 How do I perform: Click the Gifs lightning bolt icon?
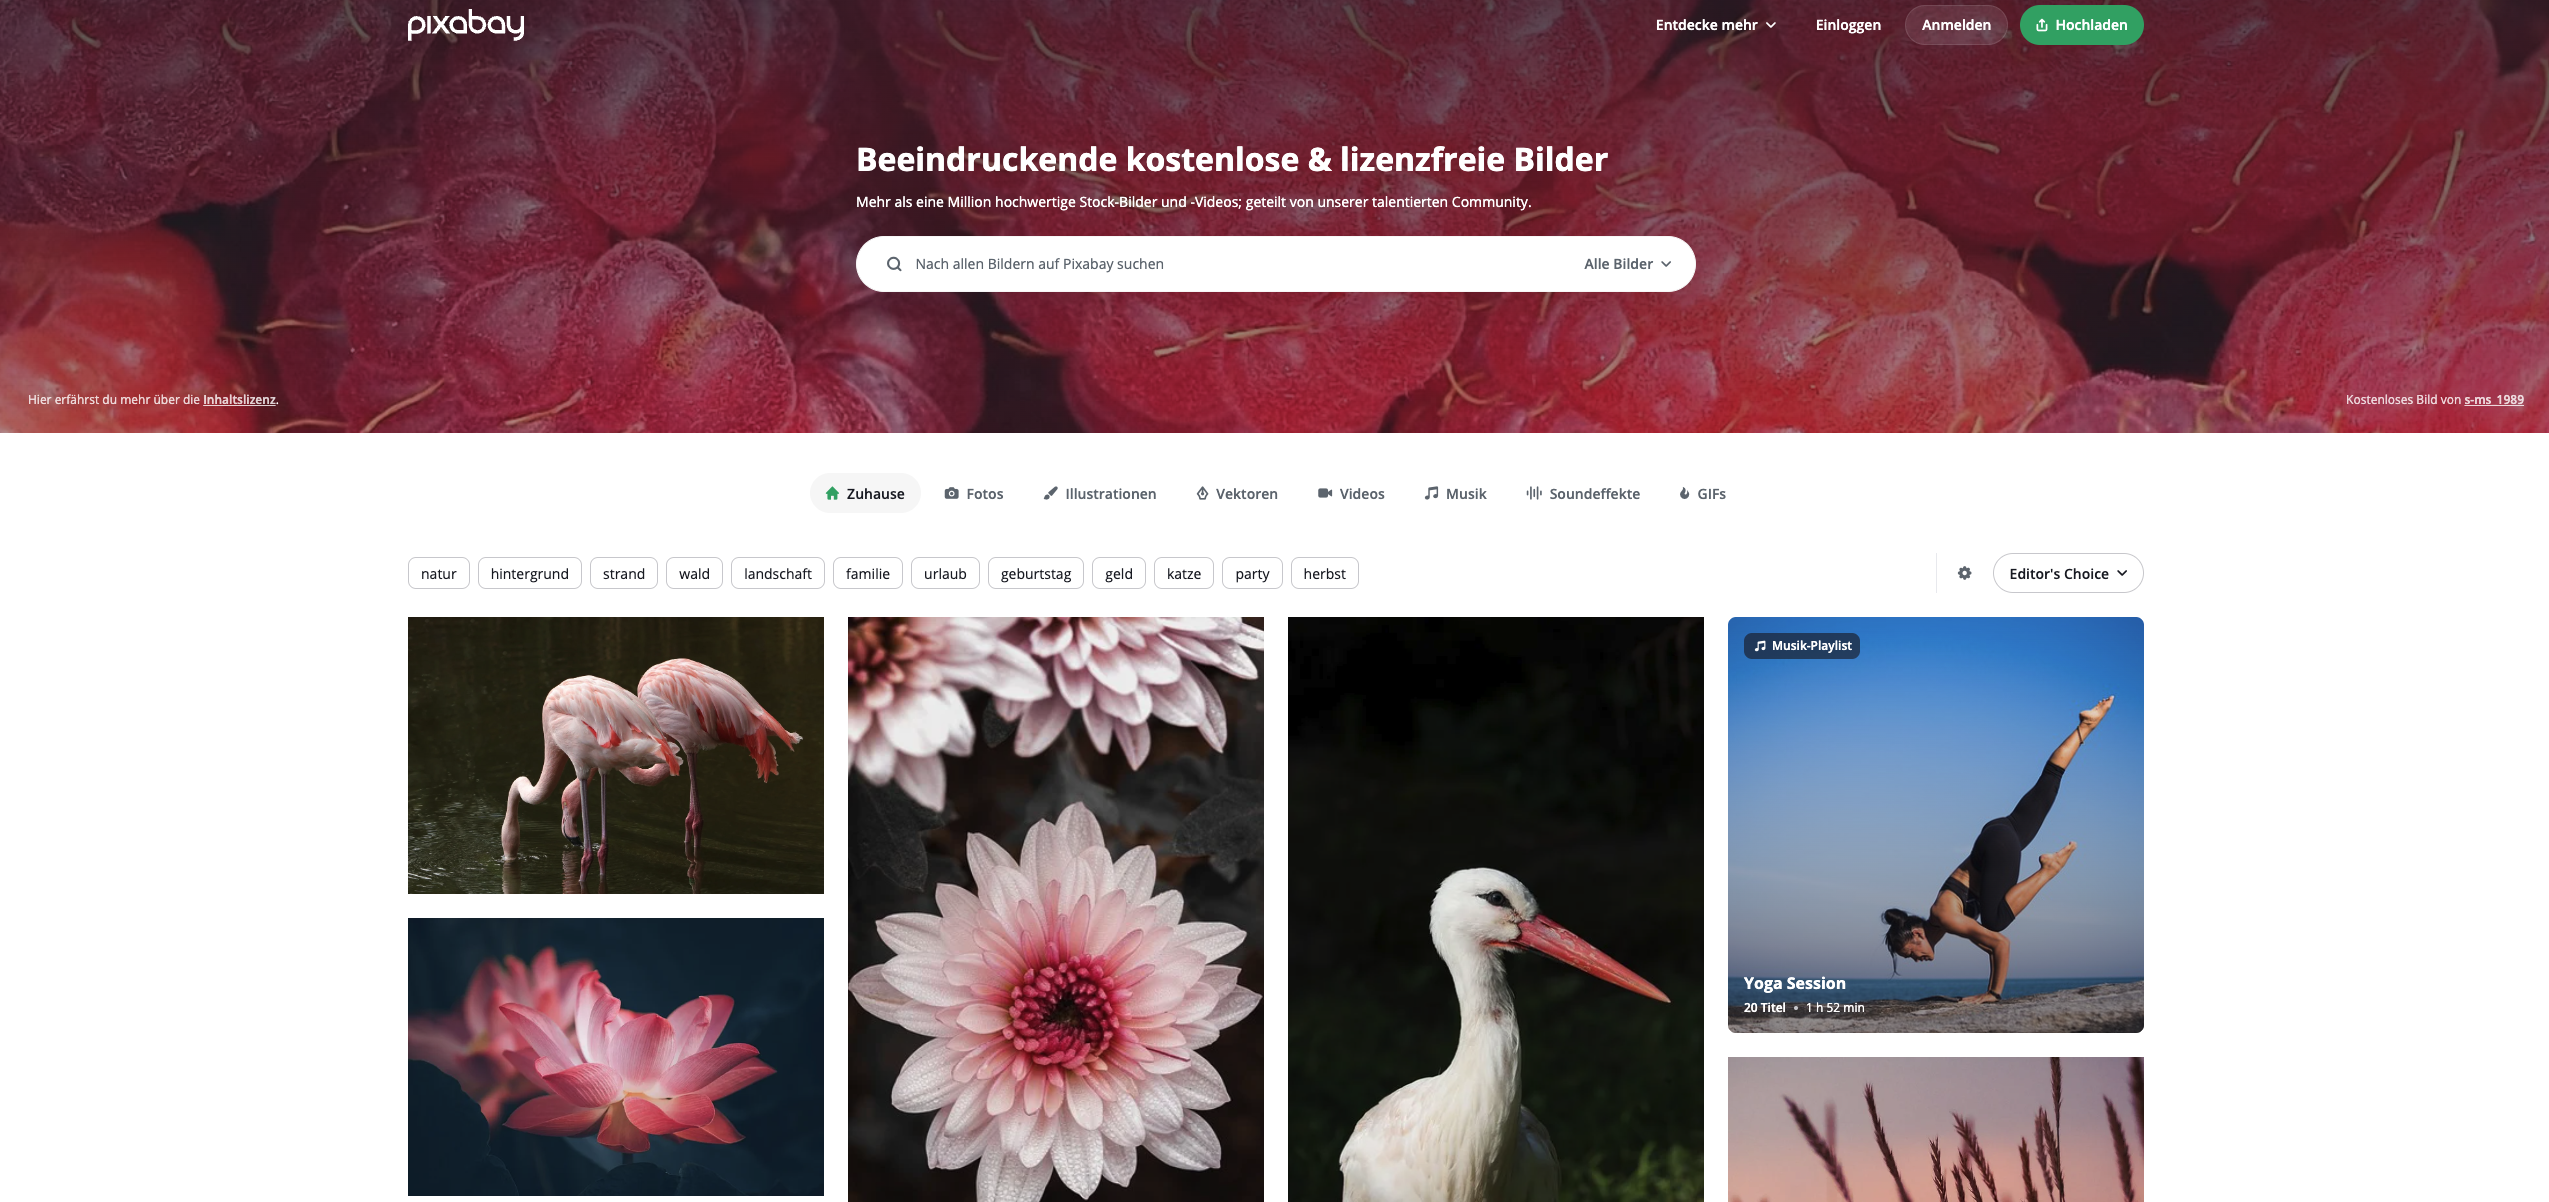click(x=1684, y=493)
